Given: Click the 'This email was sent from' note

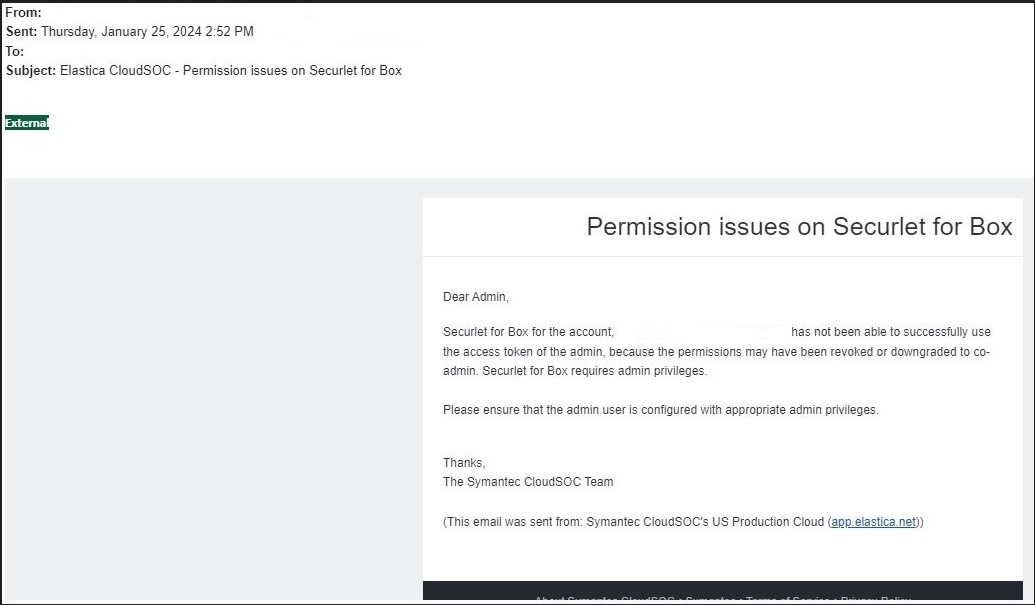Looking at the screenshot, I should click(634, 522).
